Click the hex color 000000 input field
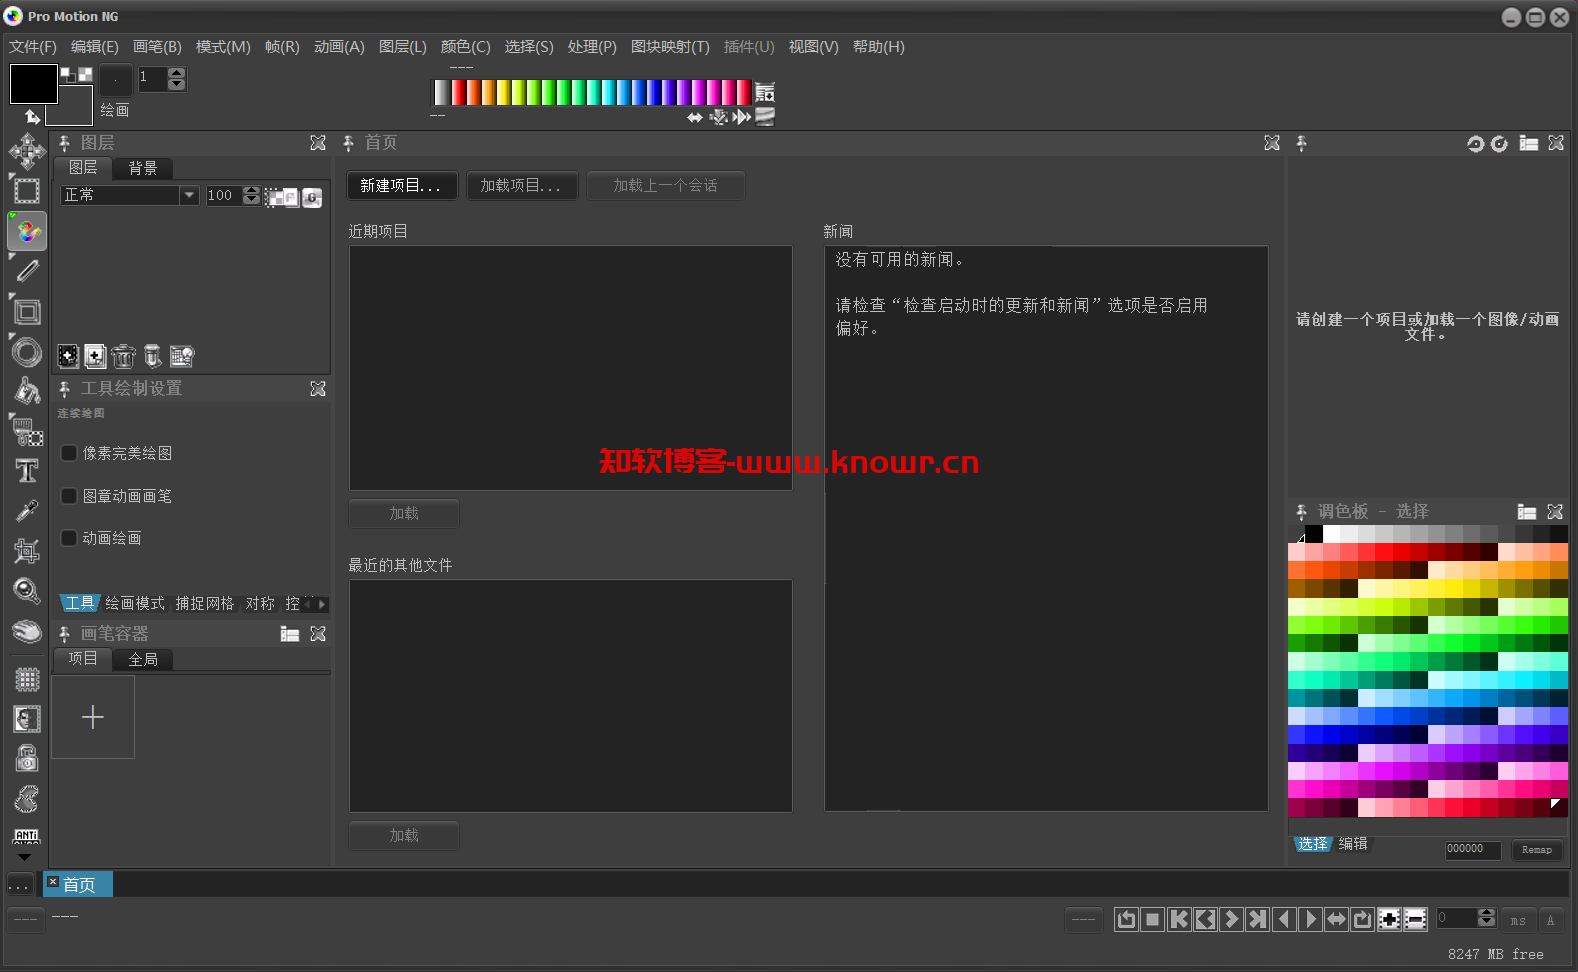1578x972 pixels. tap(1473, 850)
